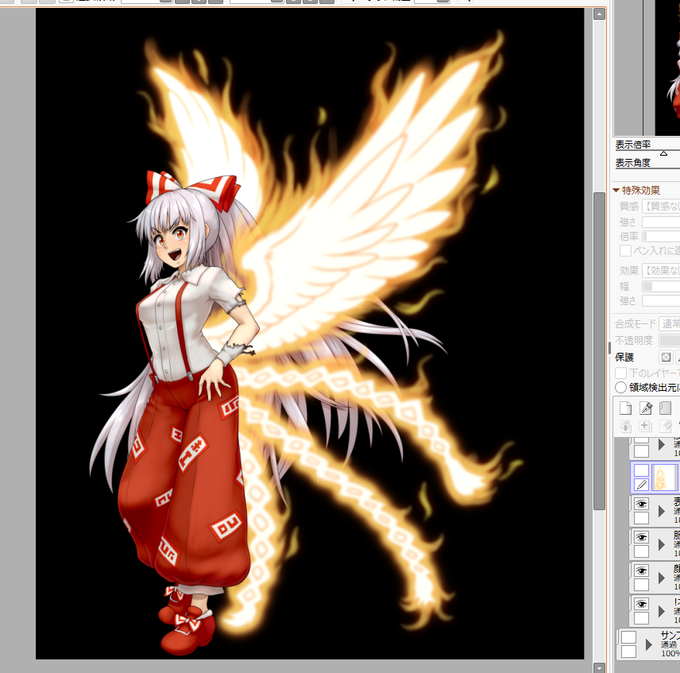Expand the topmost partially visible layer folder
Viewport: 680px width, 673px height.
(x=662, y=444)
